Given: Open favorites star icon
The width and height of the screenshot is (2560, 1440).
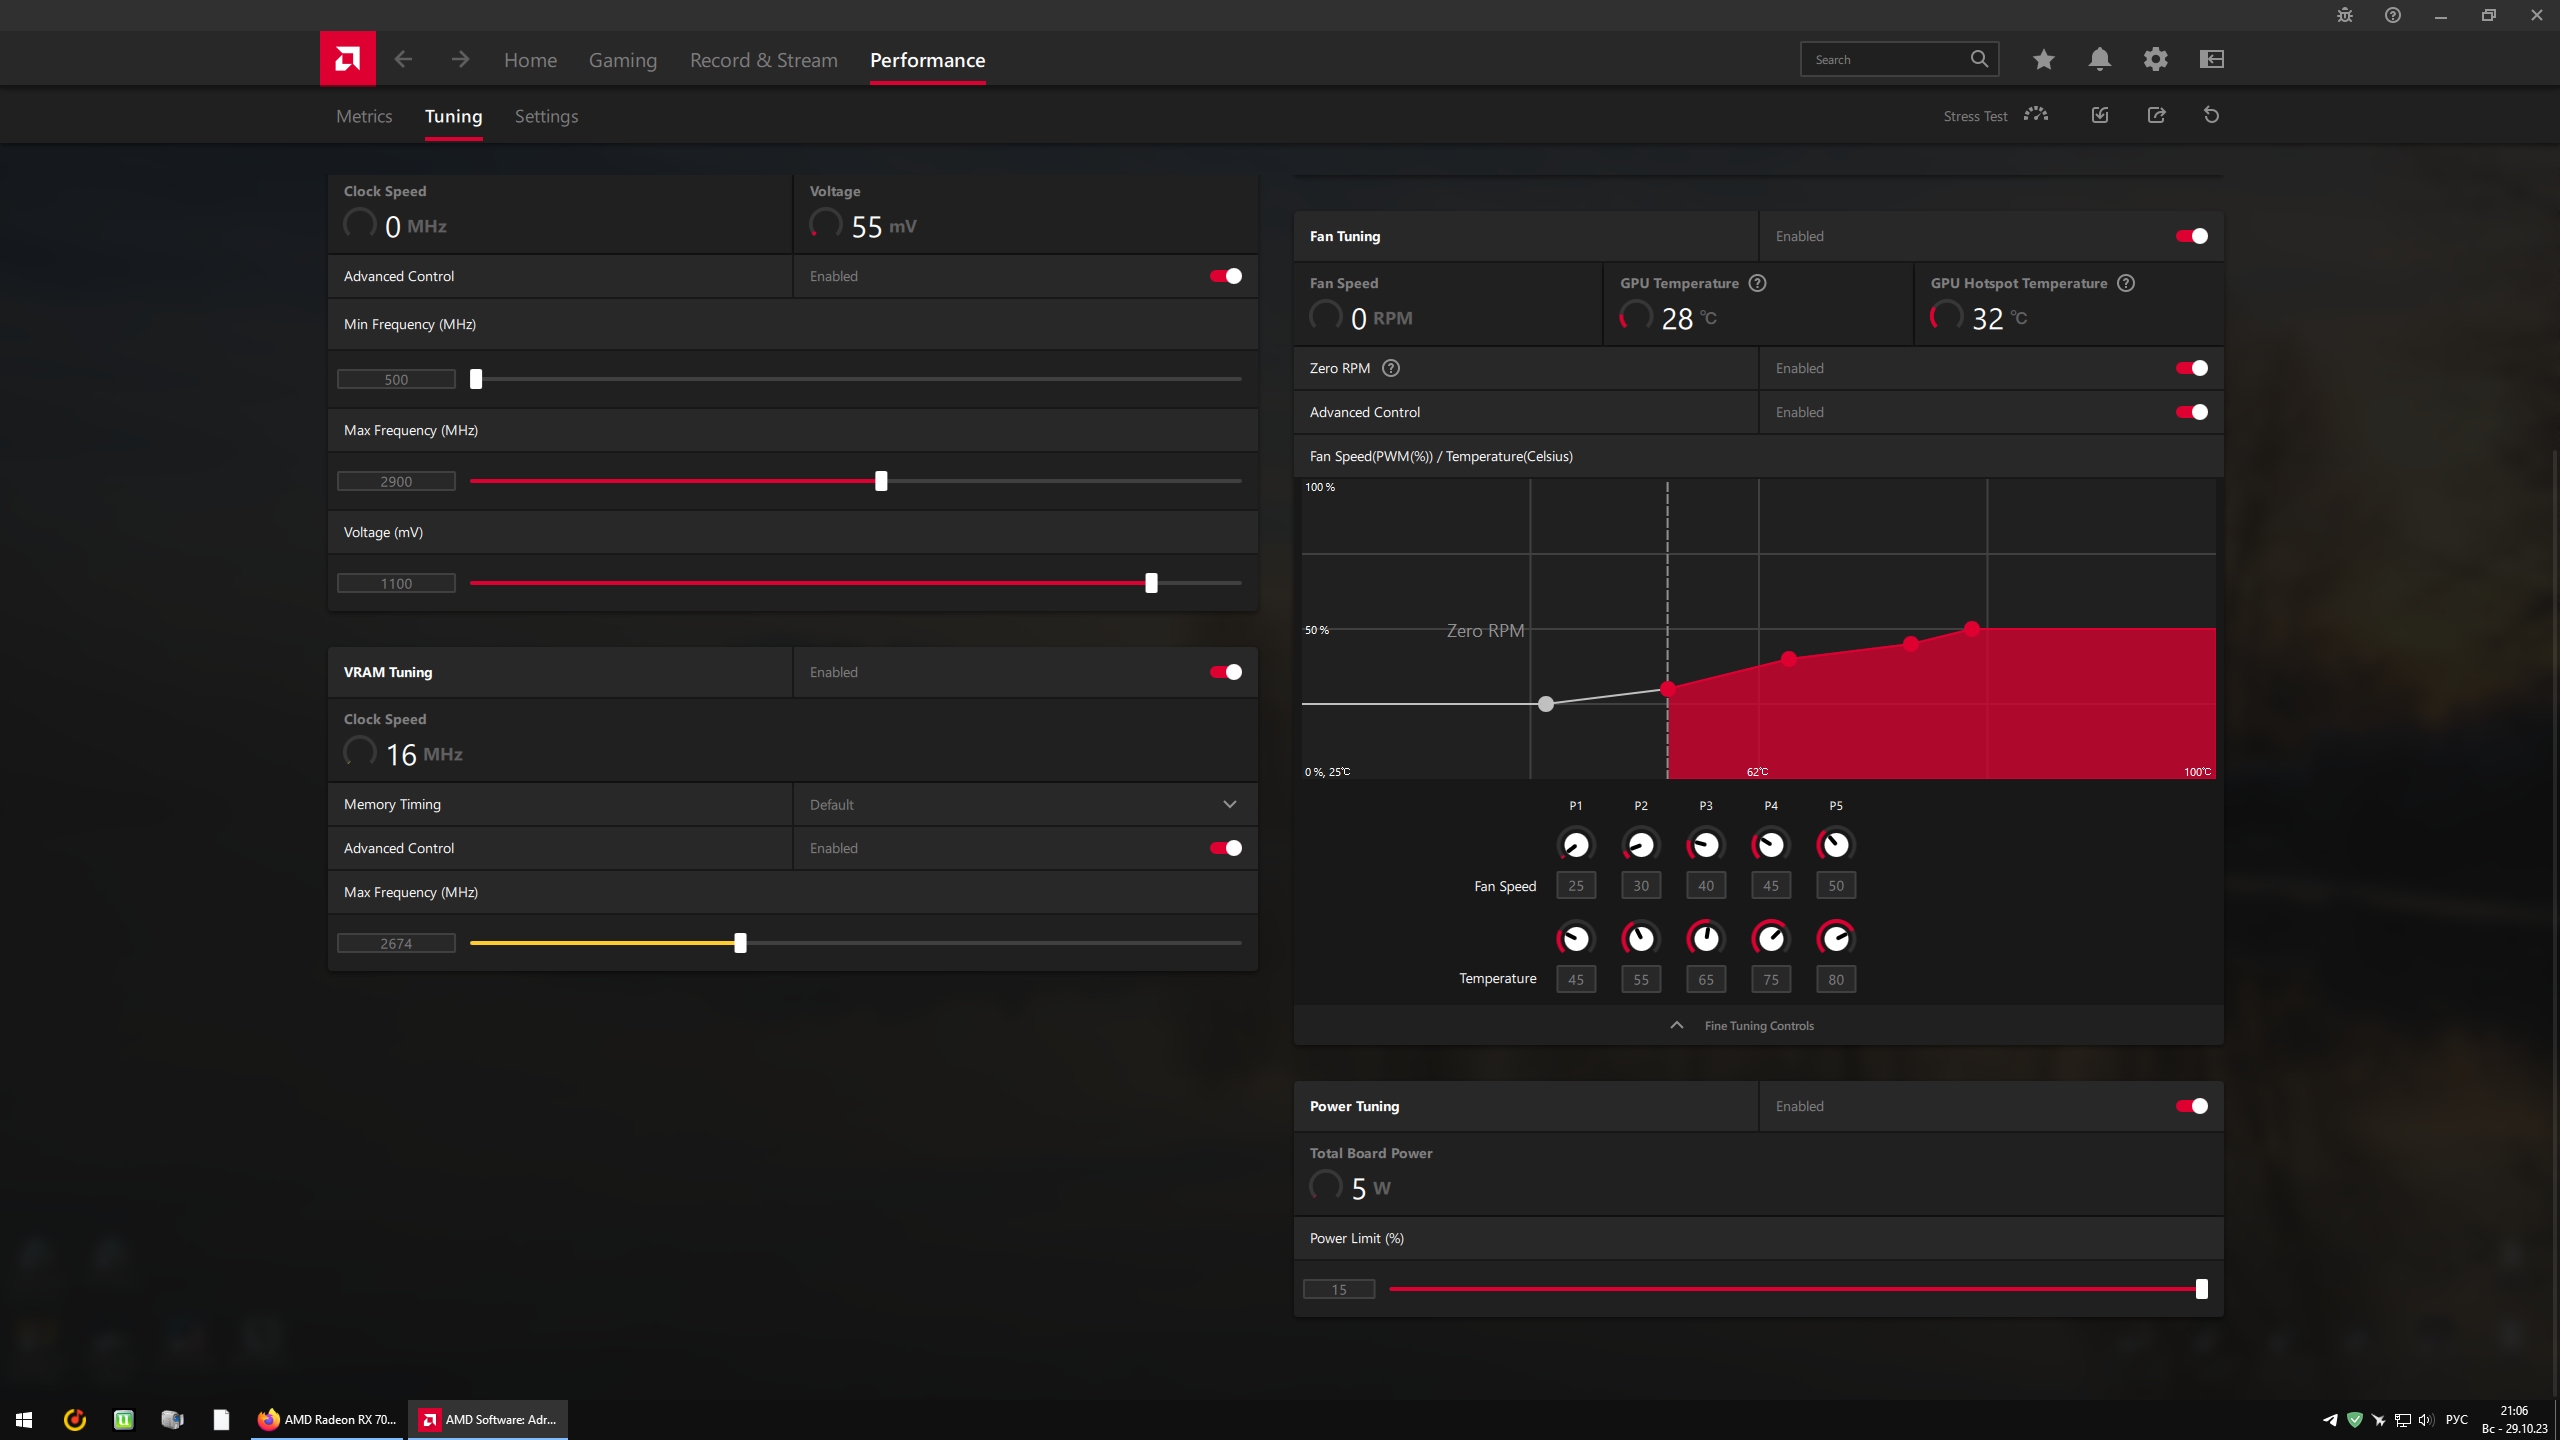Looking at the screenshot, I should (2043, 59).
